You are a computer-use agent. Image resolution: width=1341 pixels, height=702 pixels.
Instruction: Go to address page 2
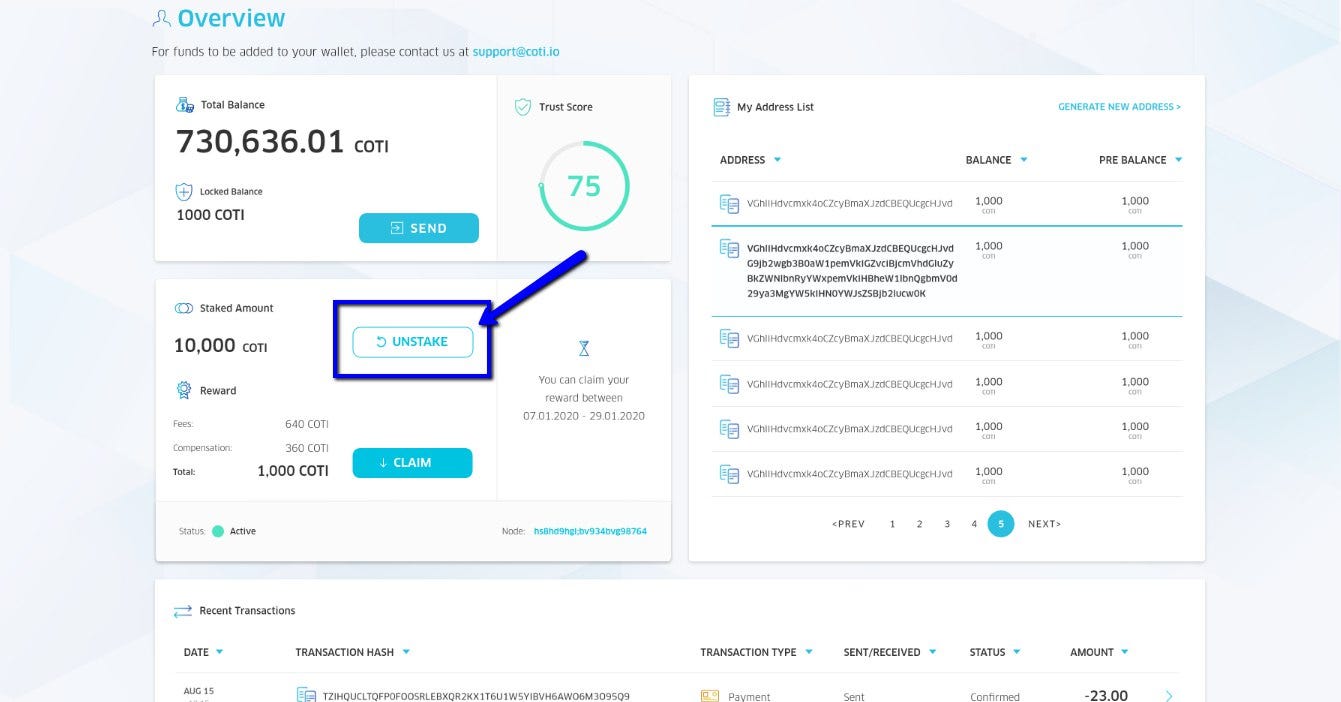919,524
